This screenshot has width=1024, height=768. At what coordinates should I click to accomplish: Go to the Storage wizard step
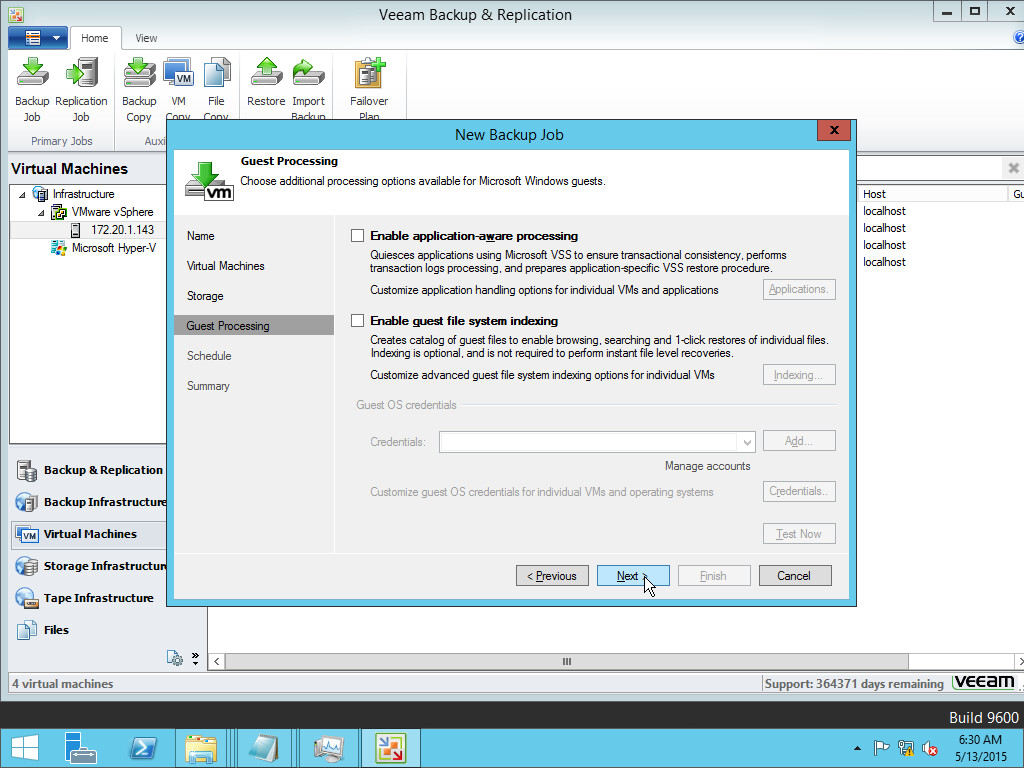pos(205,296)
